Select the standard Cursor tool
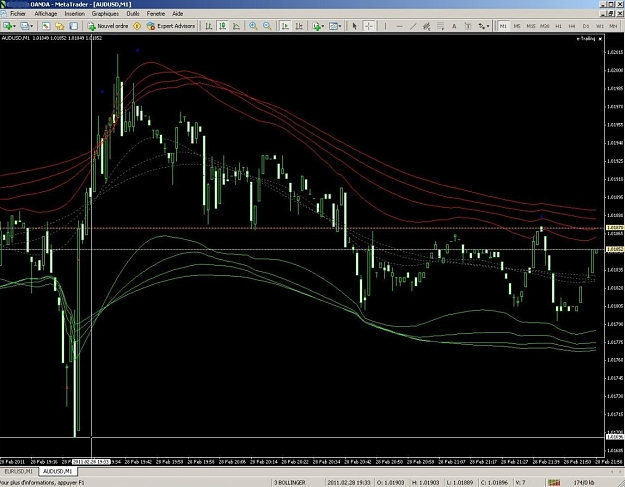625x487 pixels. (354, 26)
